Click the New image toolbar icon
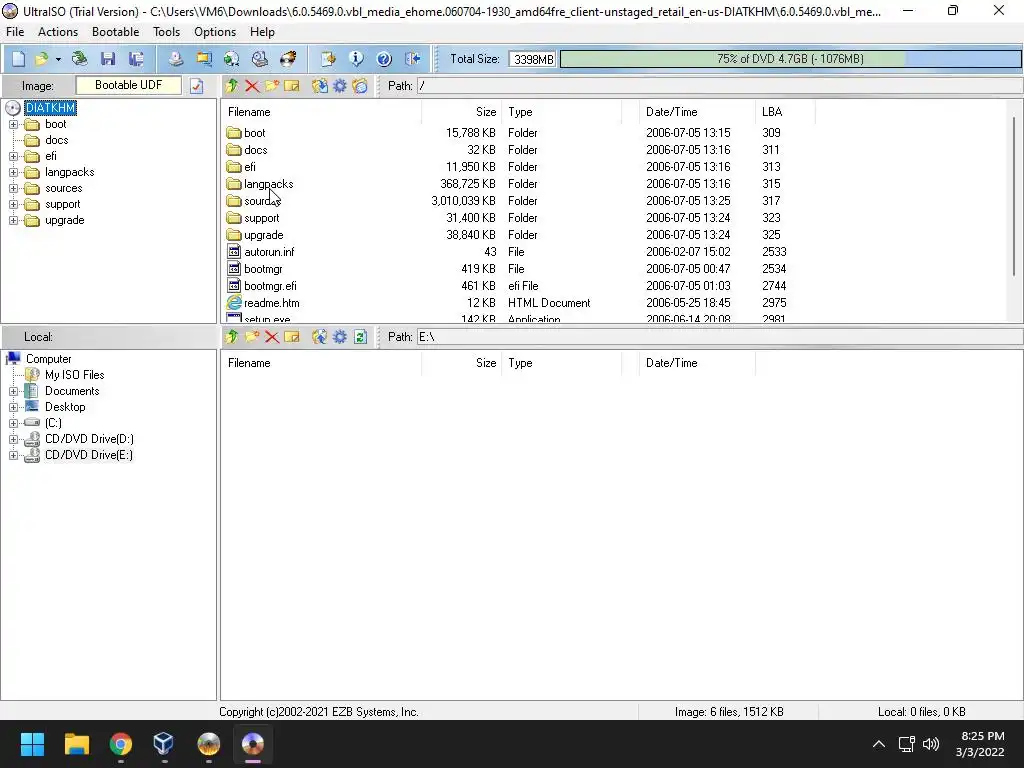Viewport: 1024px width, 768px height. pyautogui.click(x=18, y=59)
